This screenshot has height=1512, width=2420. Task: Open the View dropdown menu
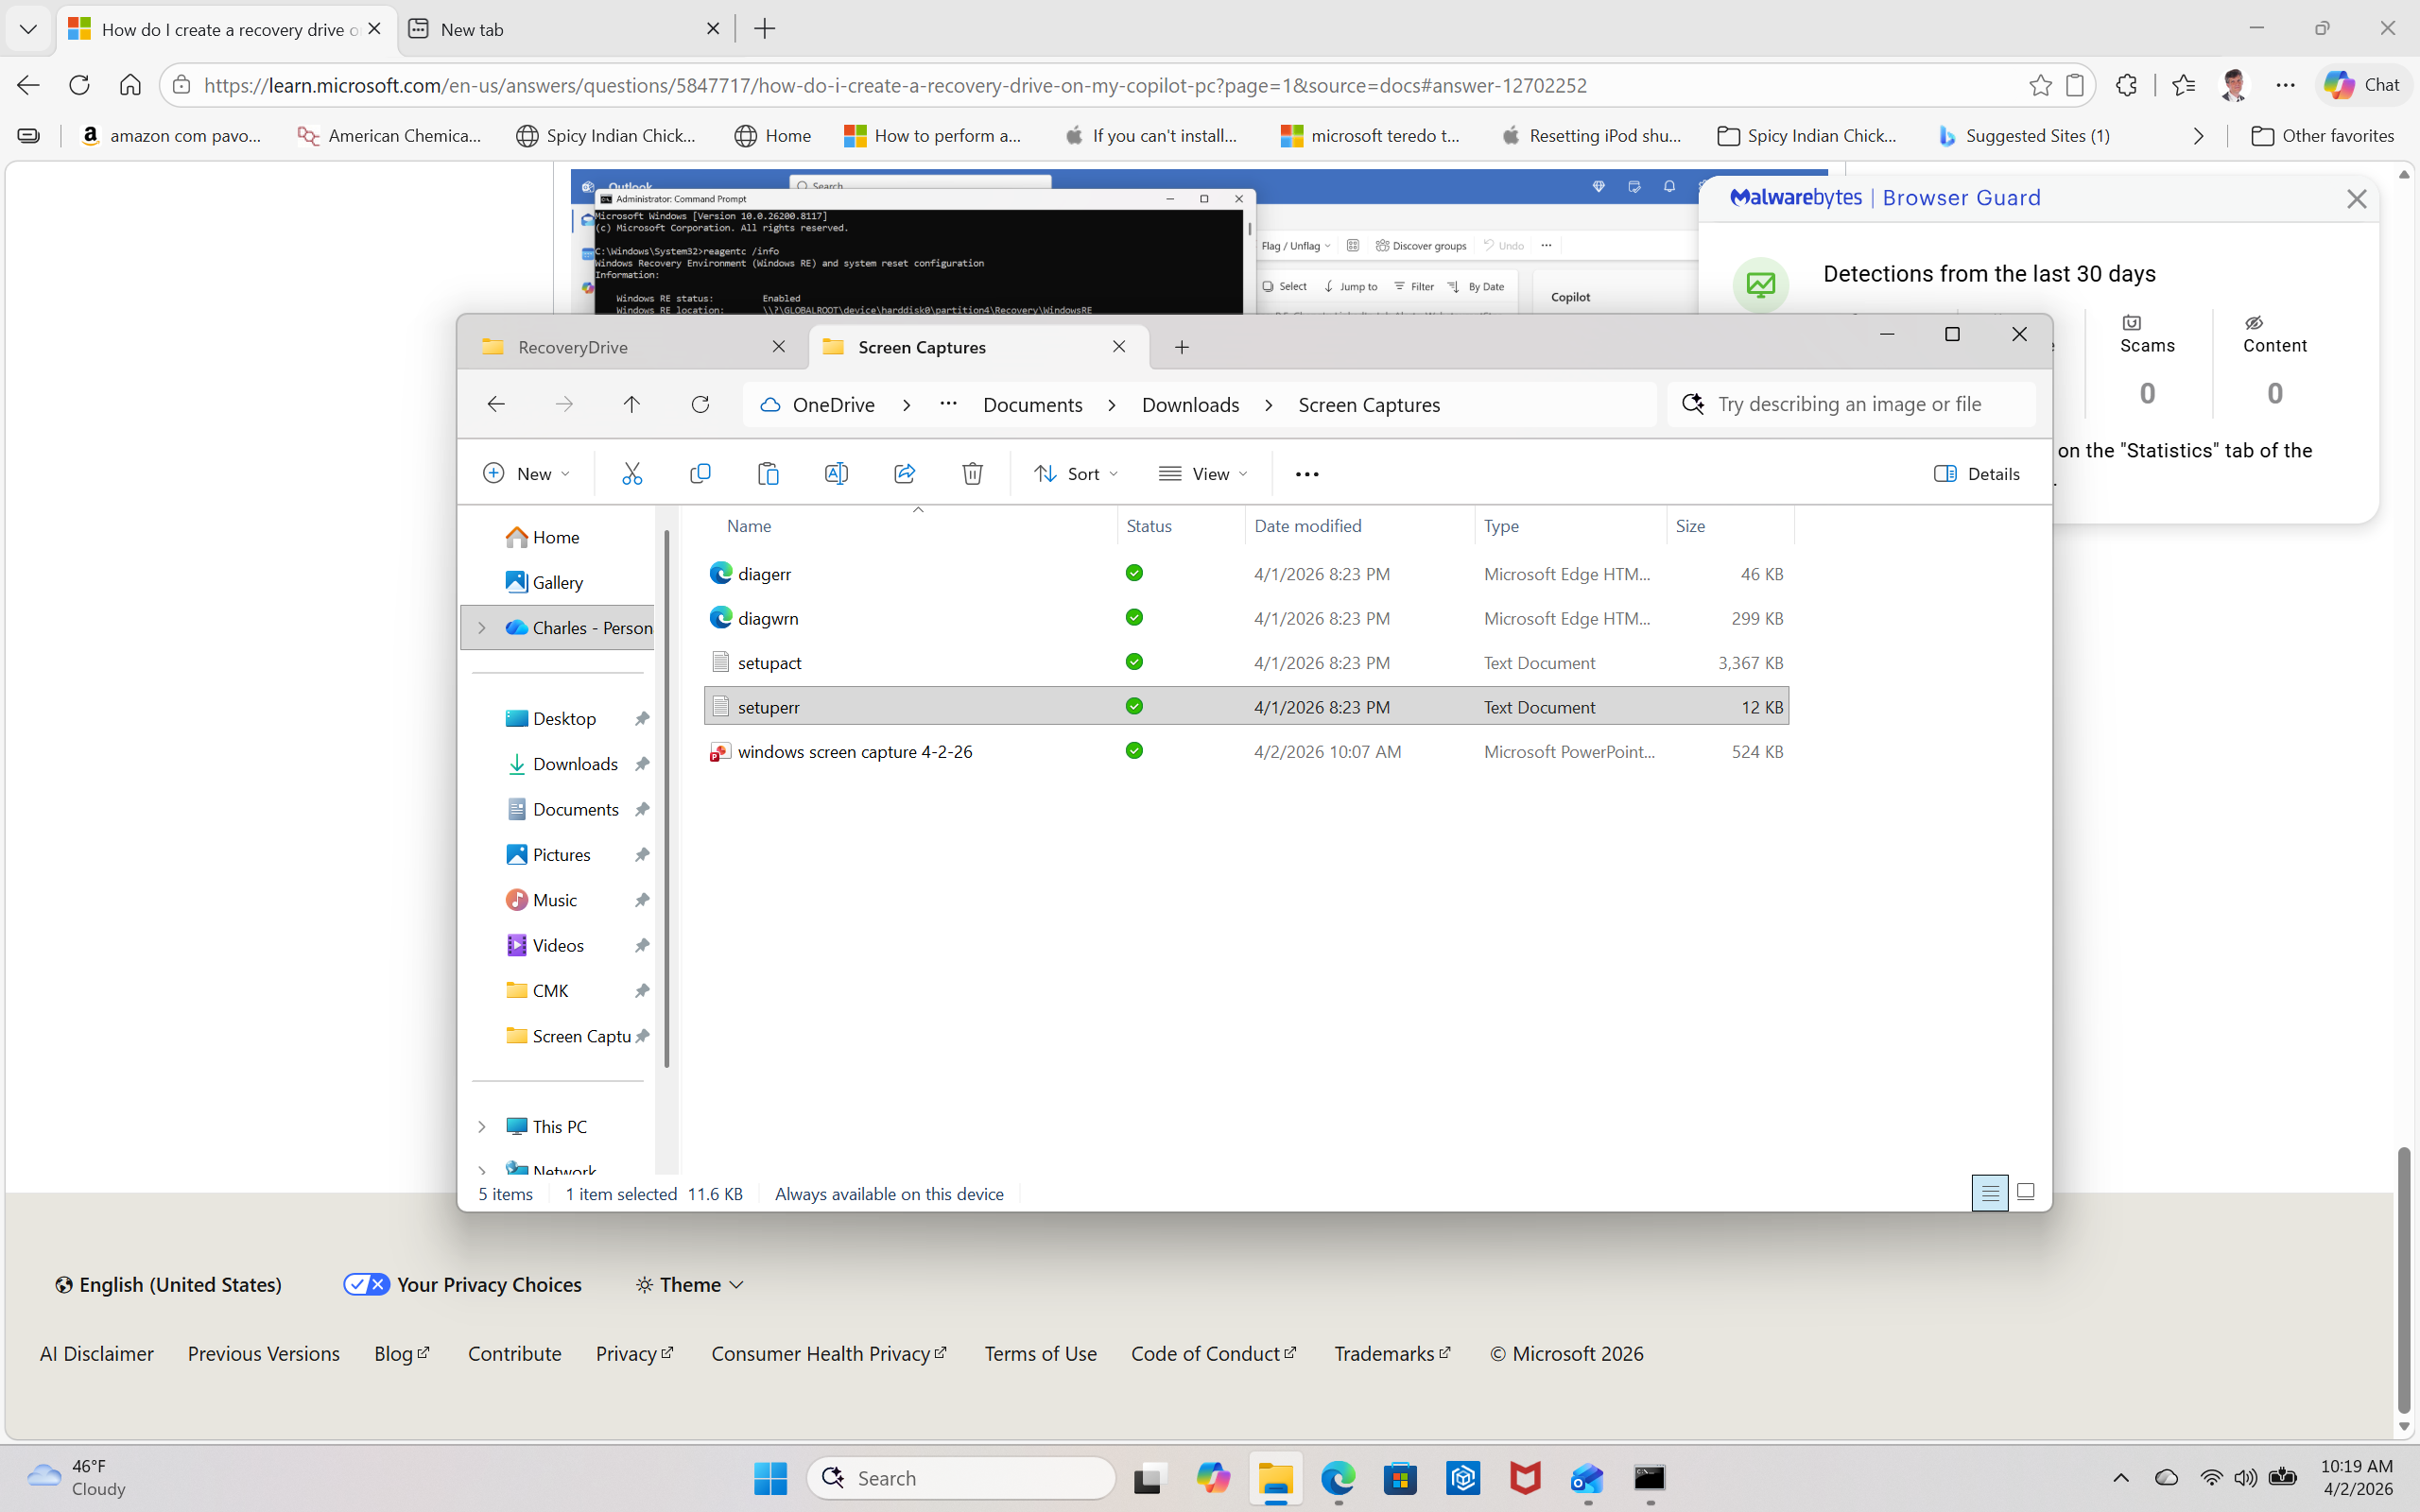tap(1203, 473)
